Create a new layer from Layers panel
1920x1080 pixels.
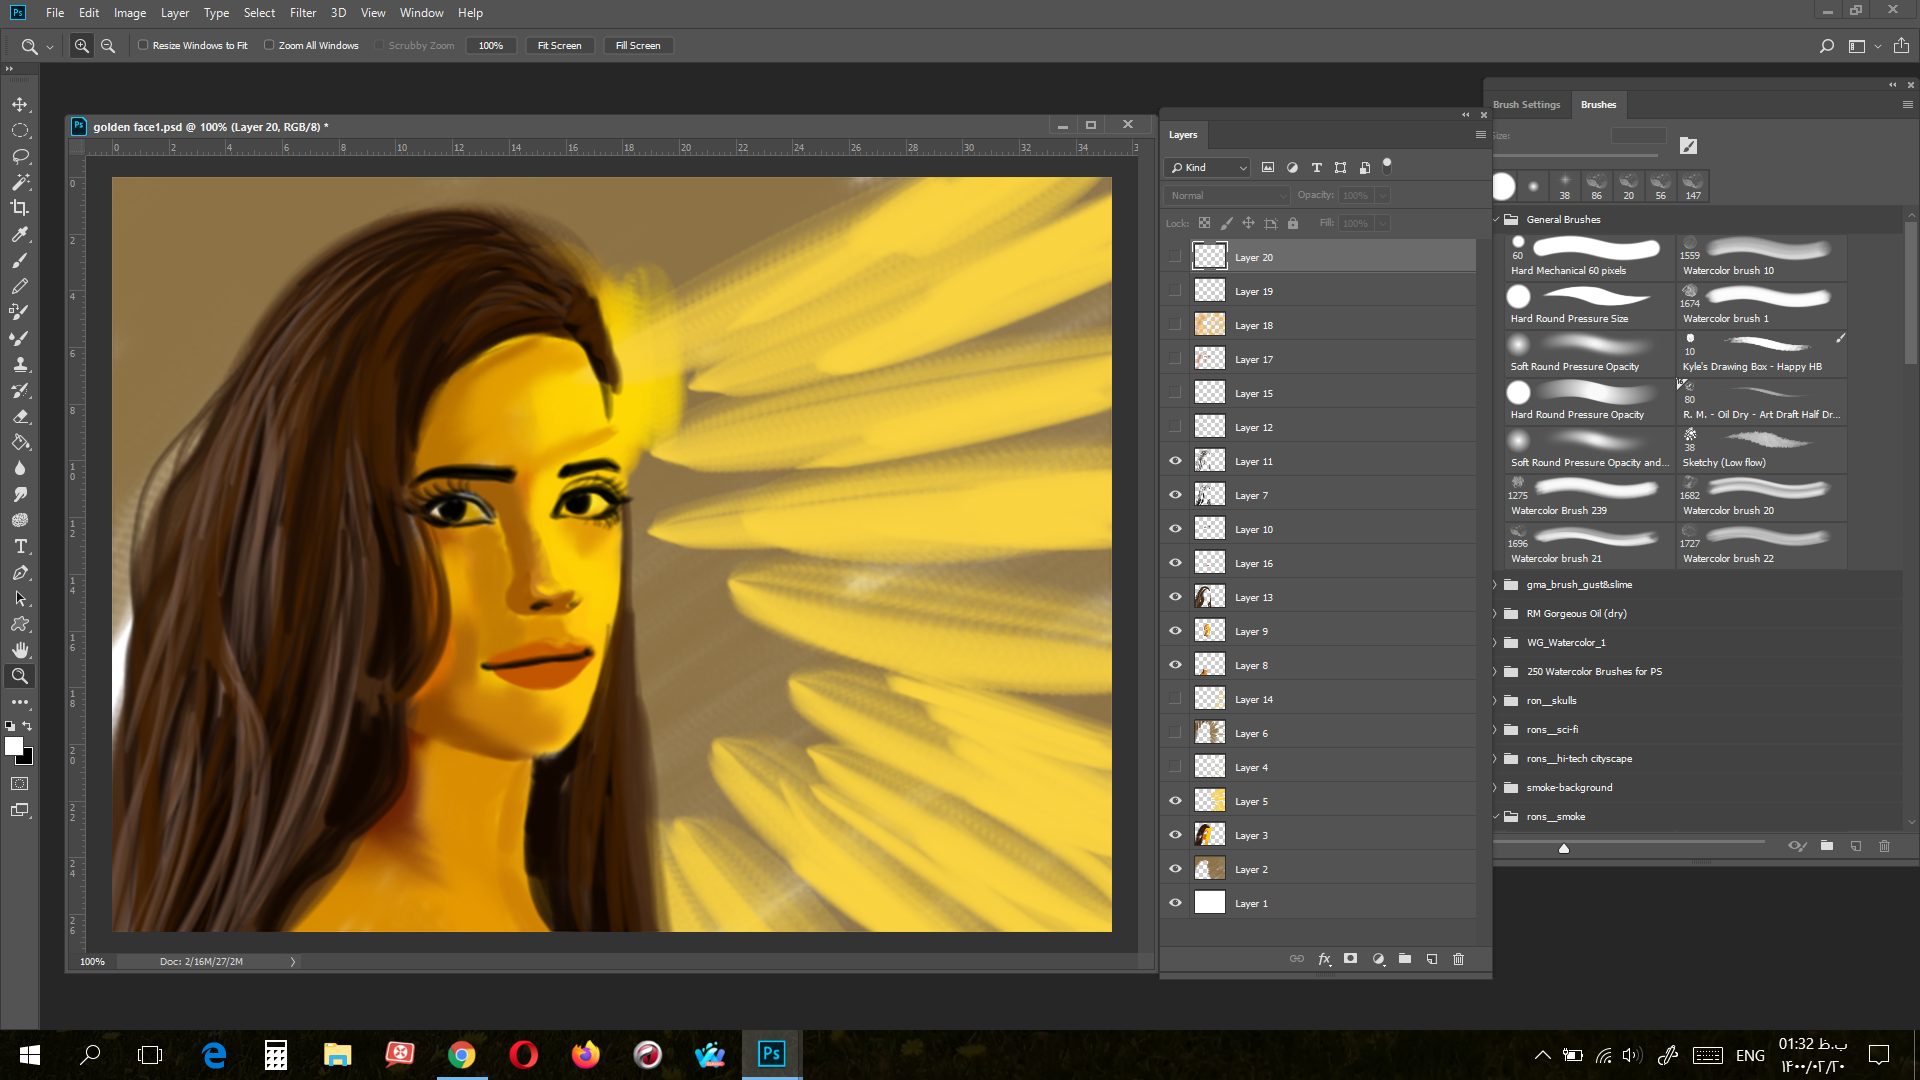[x=1432, y=959]
